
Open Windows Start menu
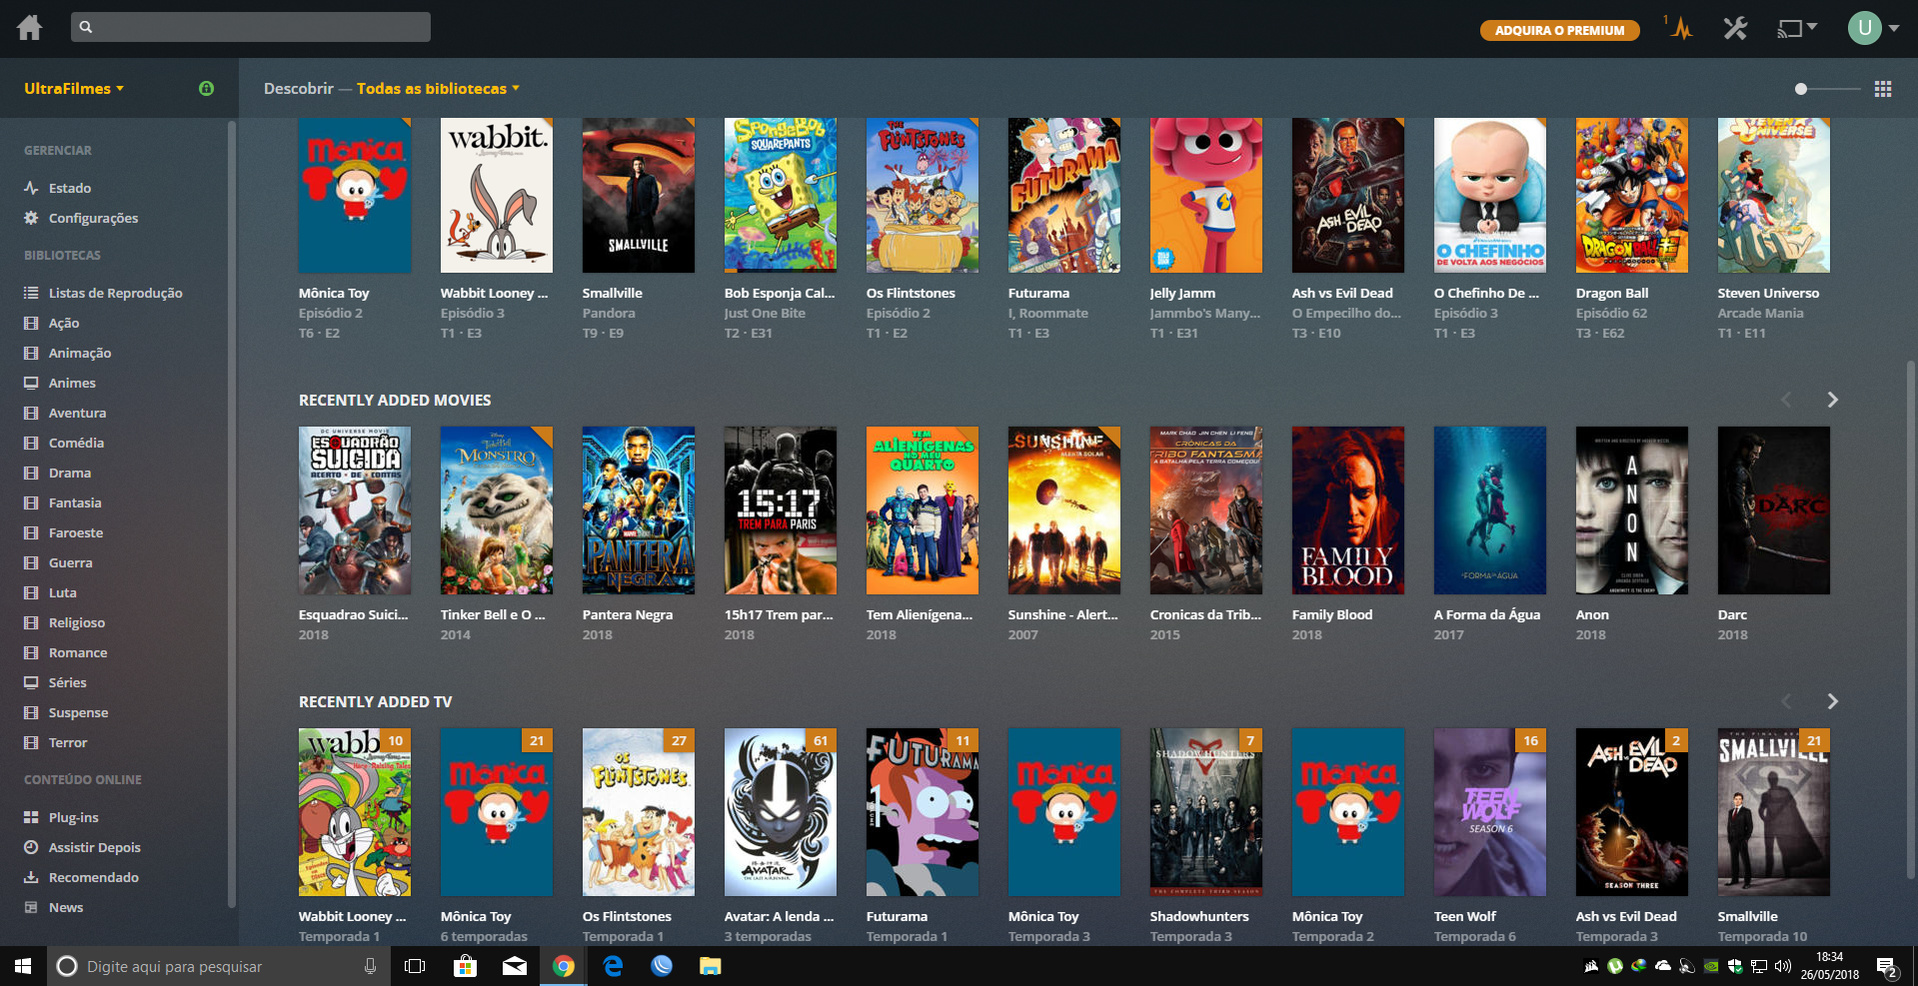click(x=23, y=966)
